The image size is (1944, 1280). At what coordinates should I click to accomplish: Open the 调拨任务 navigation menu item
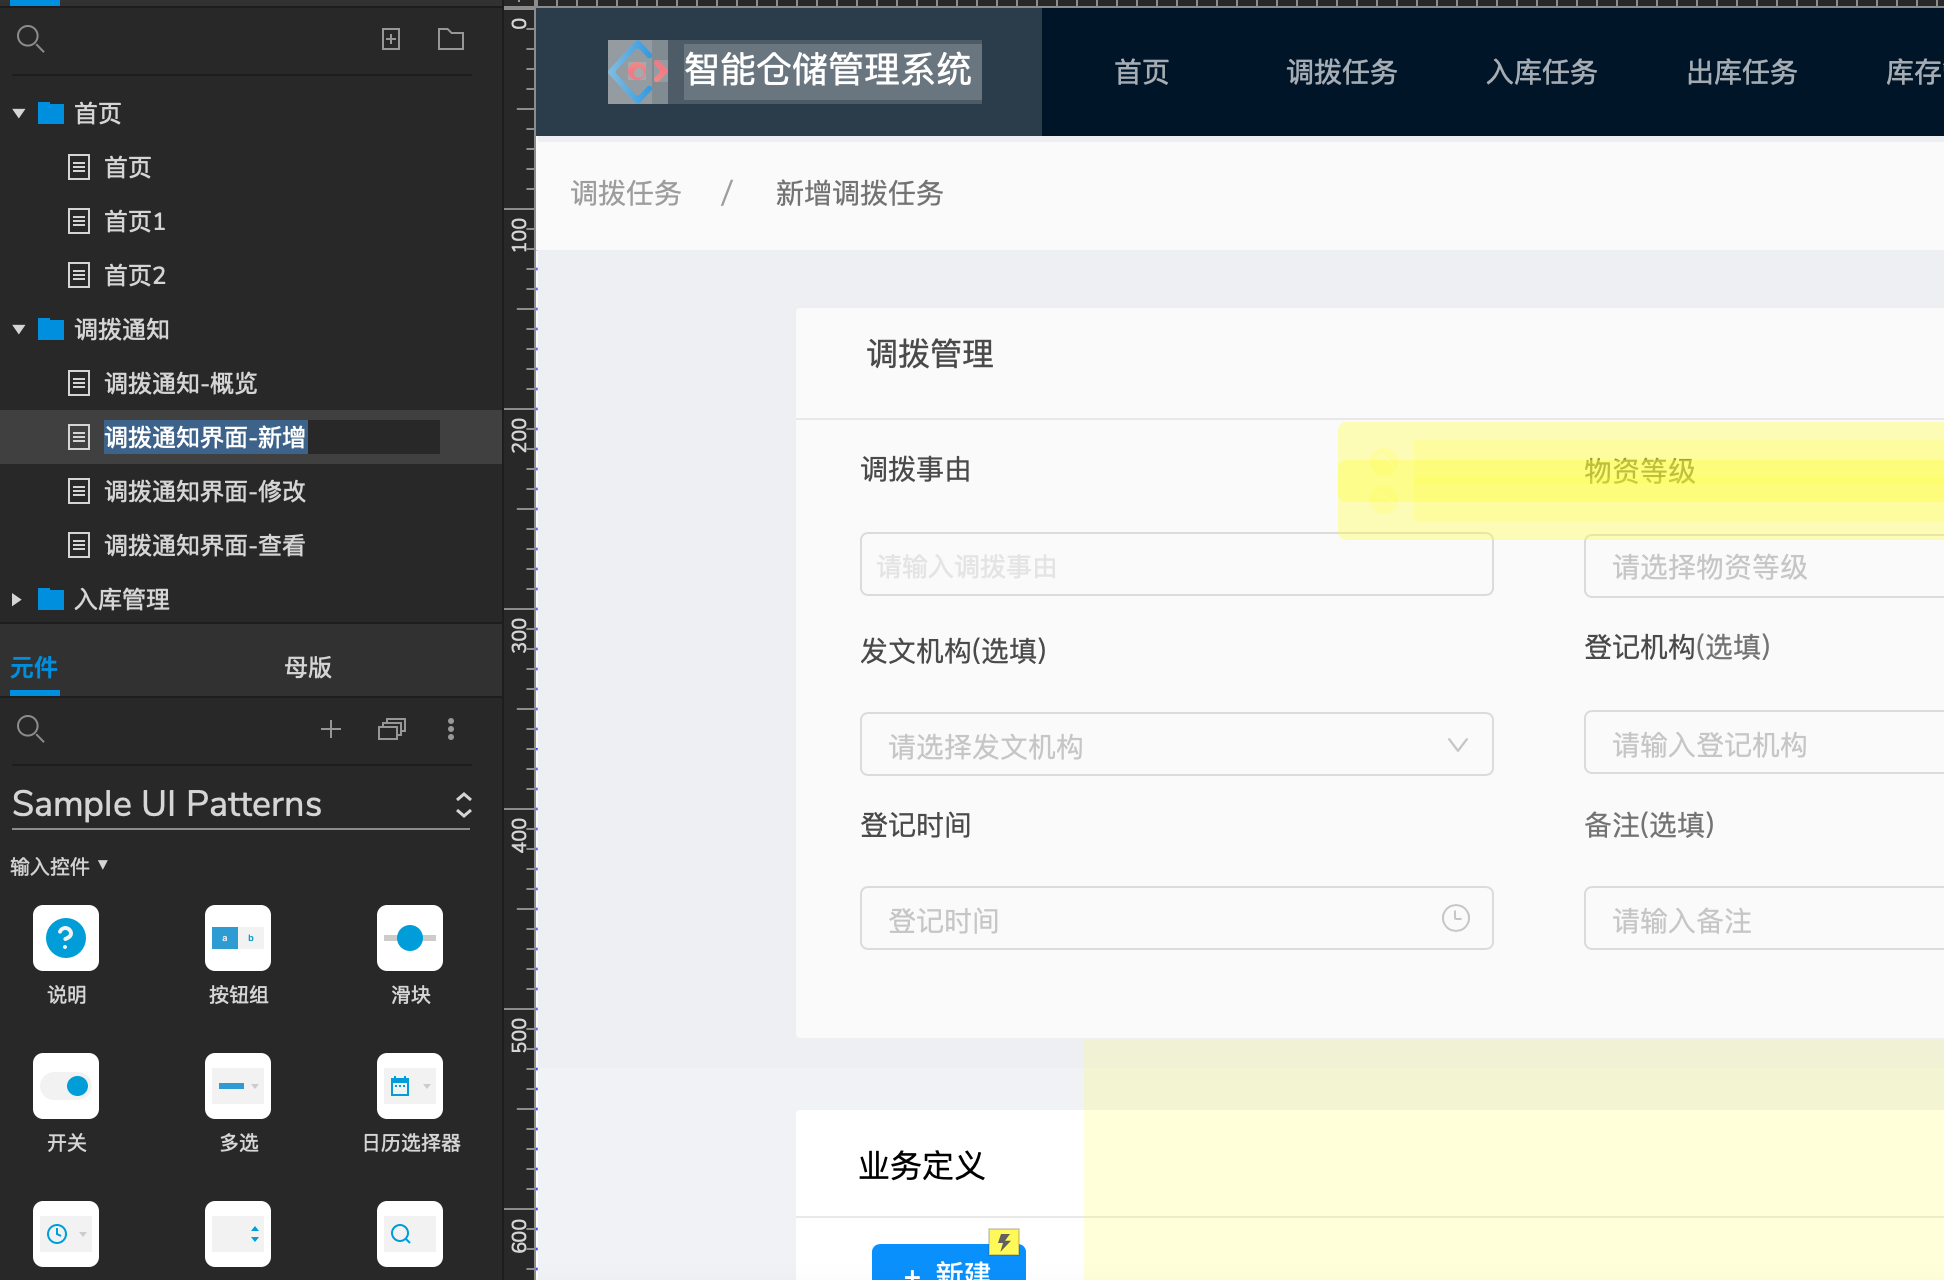pyautogui.click(x=1342, y=72)
